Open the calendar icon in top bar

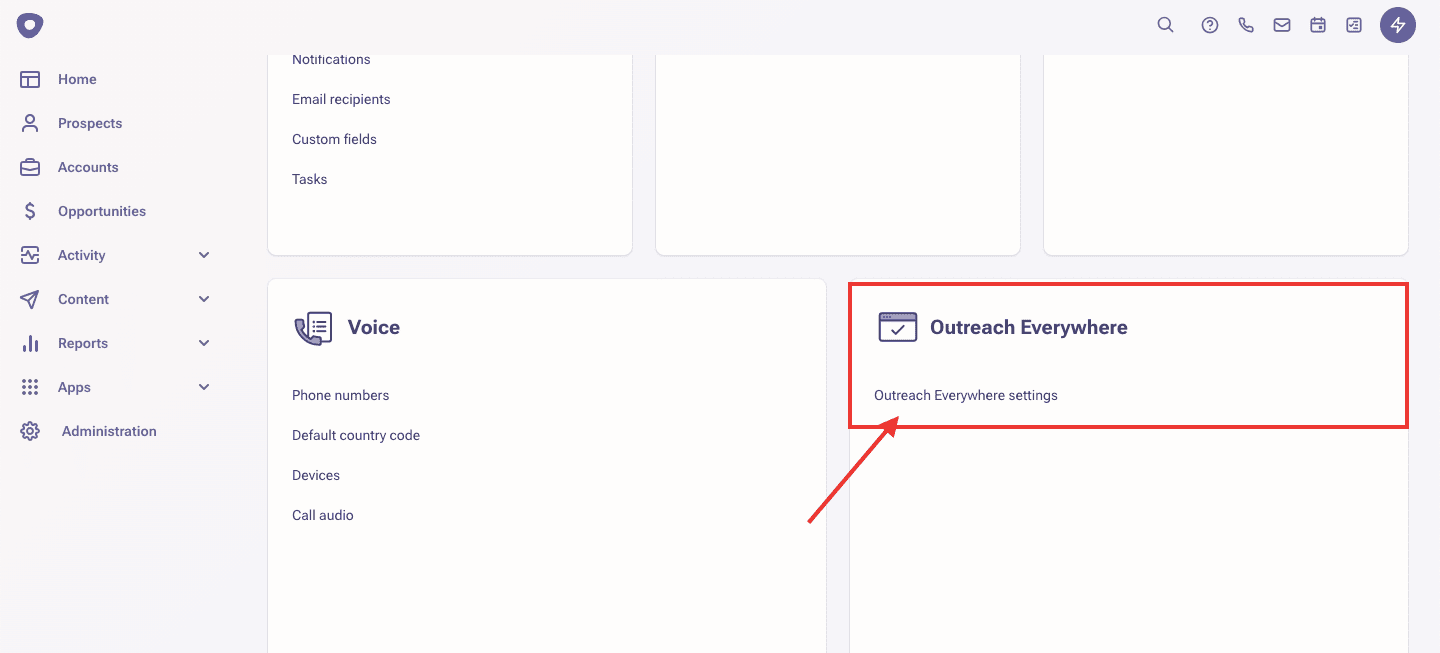click(x=1318, y=26)
